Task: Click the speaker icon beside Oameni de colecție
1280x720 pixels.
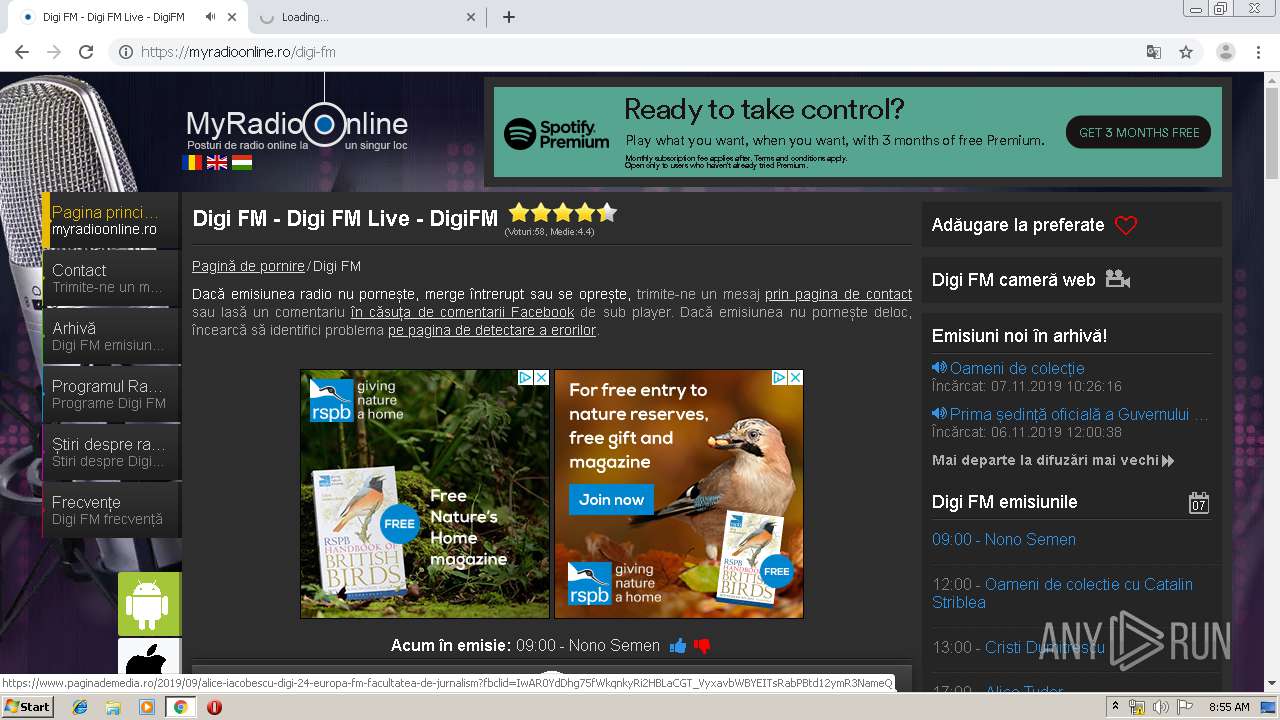Action: click(939, 368)
